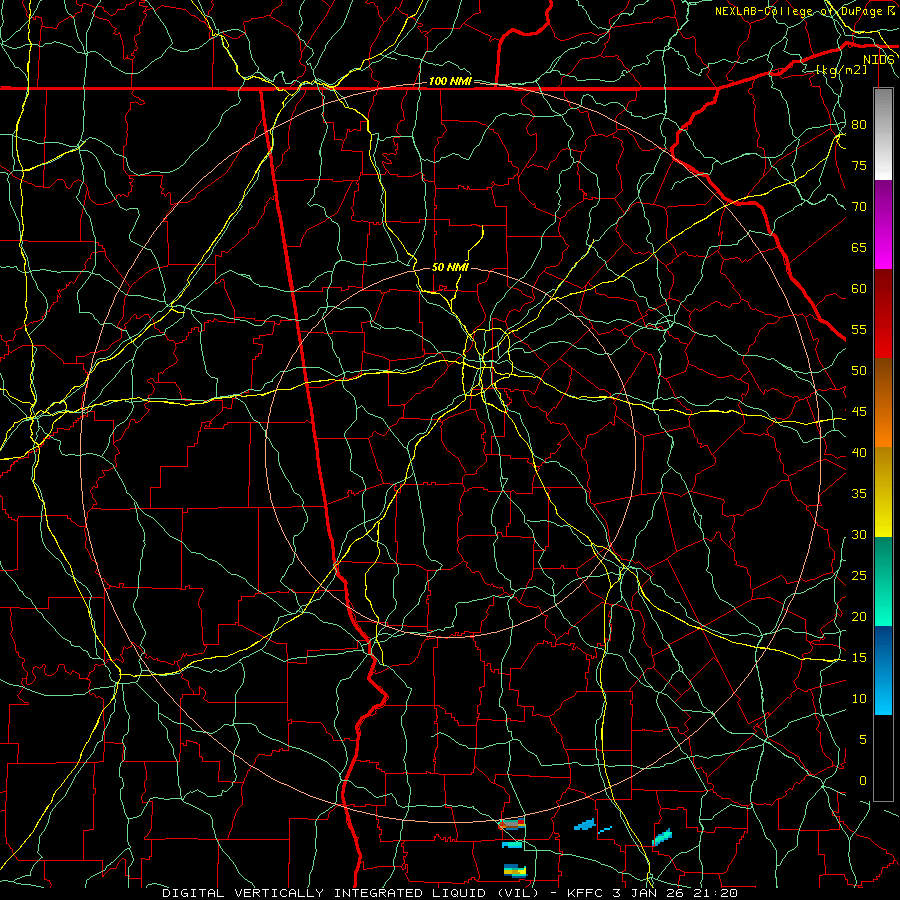Screen dimensions: 900x900
Task: Click the 65 value on the scale
Action: coord(859,247)
